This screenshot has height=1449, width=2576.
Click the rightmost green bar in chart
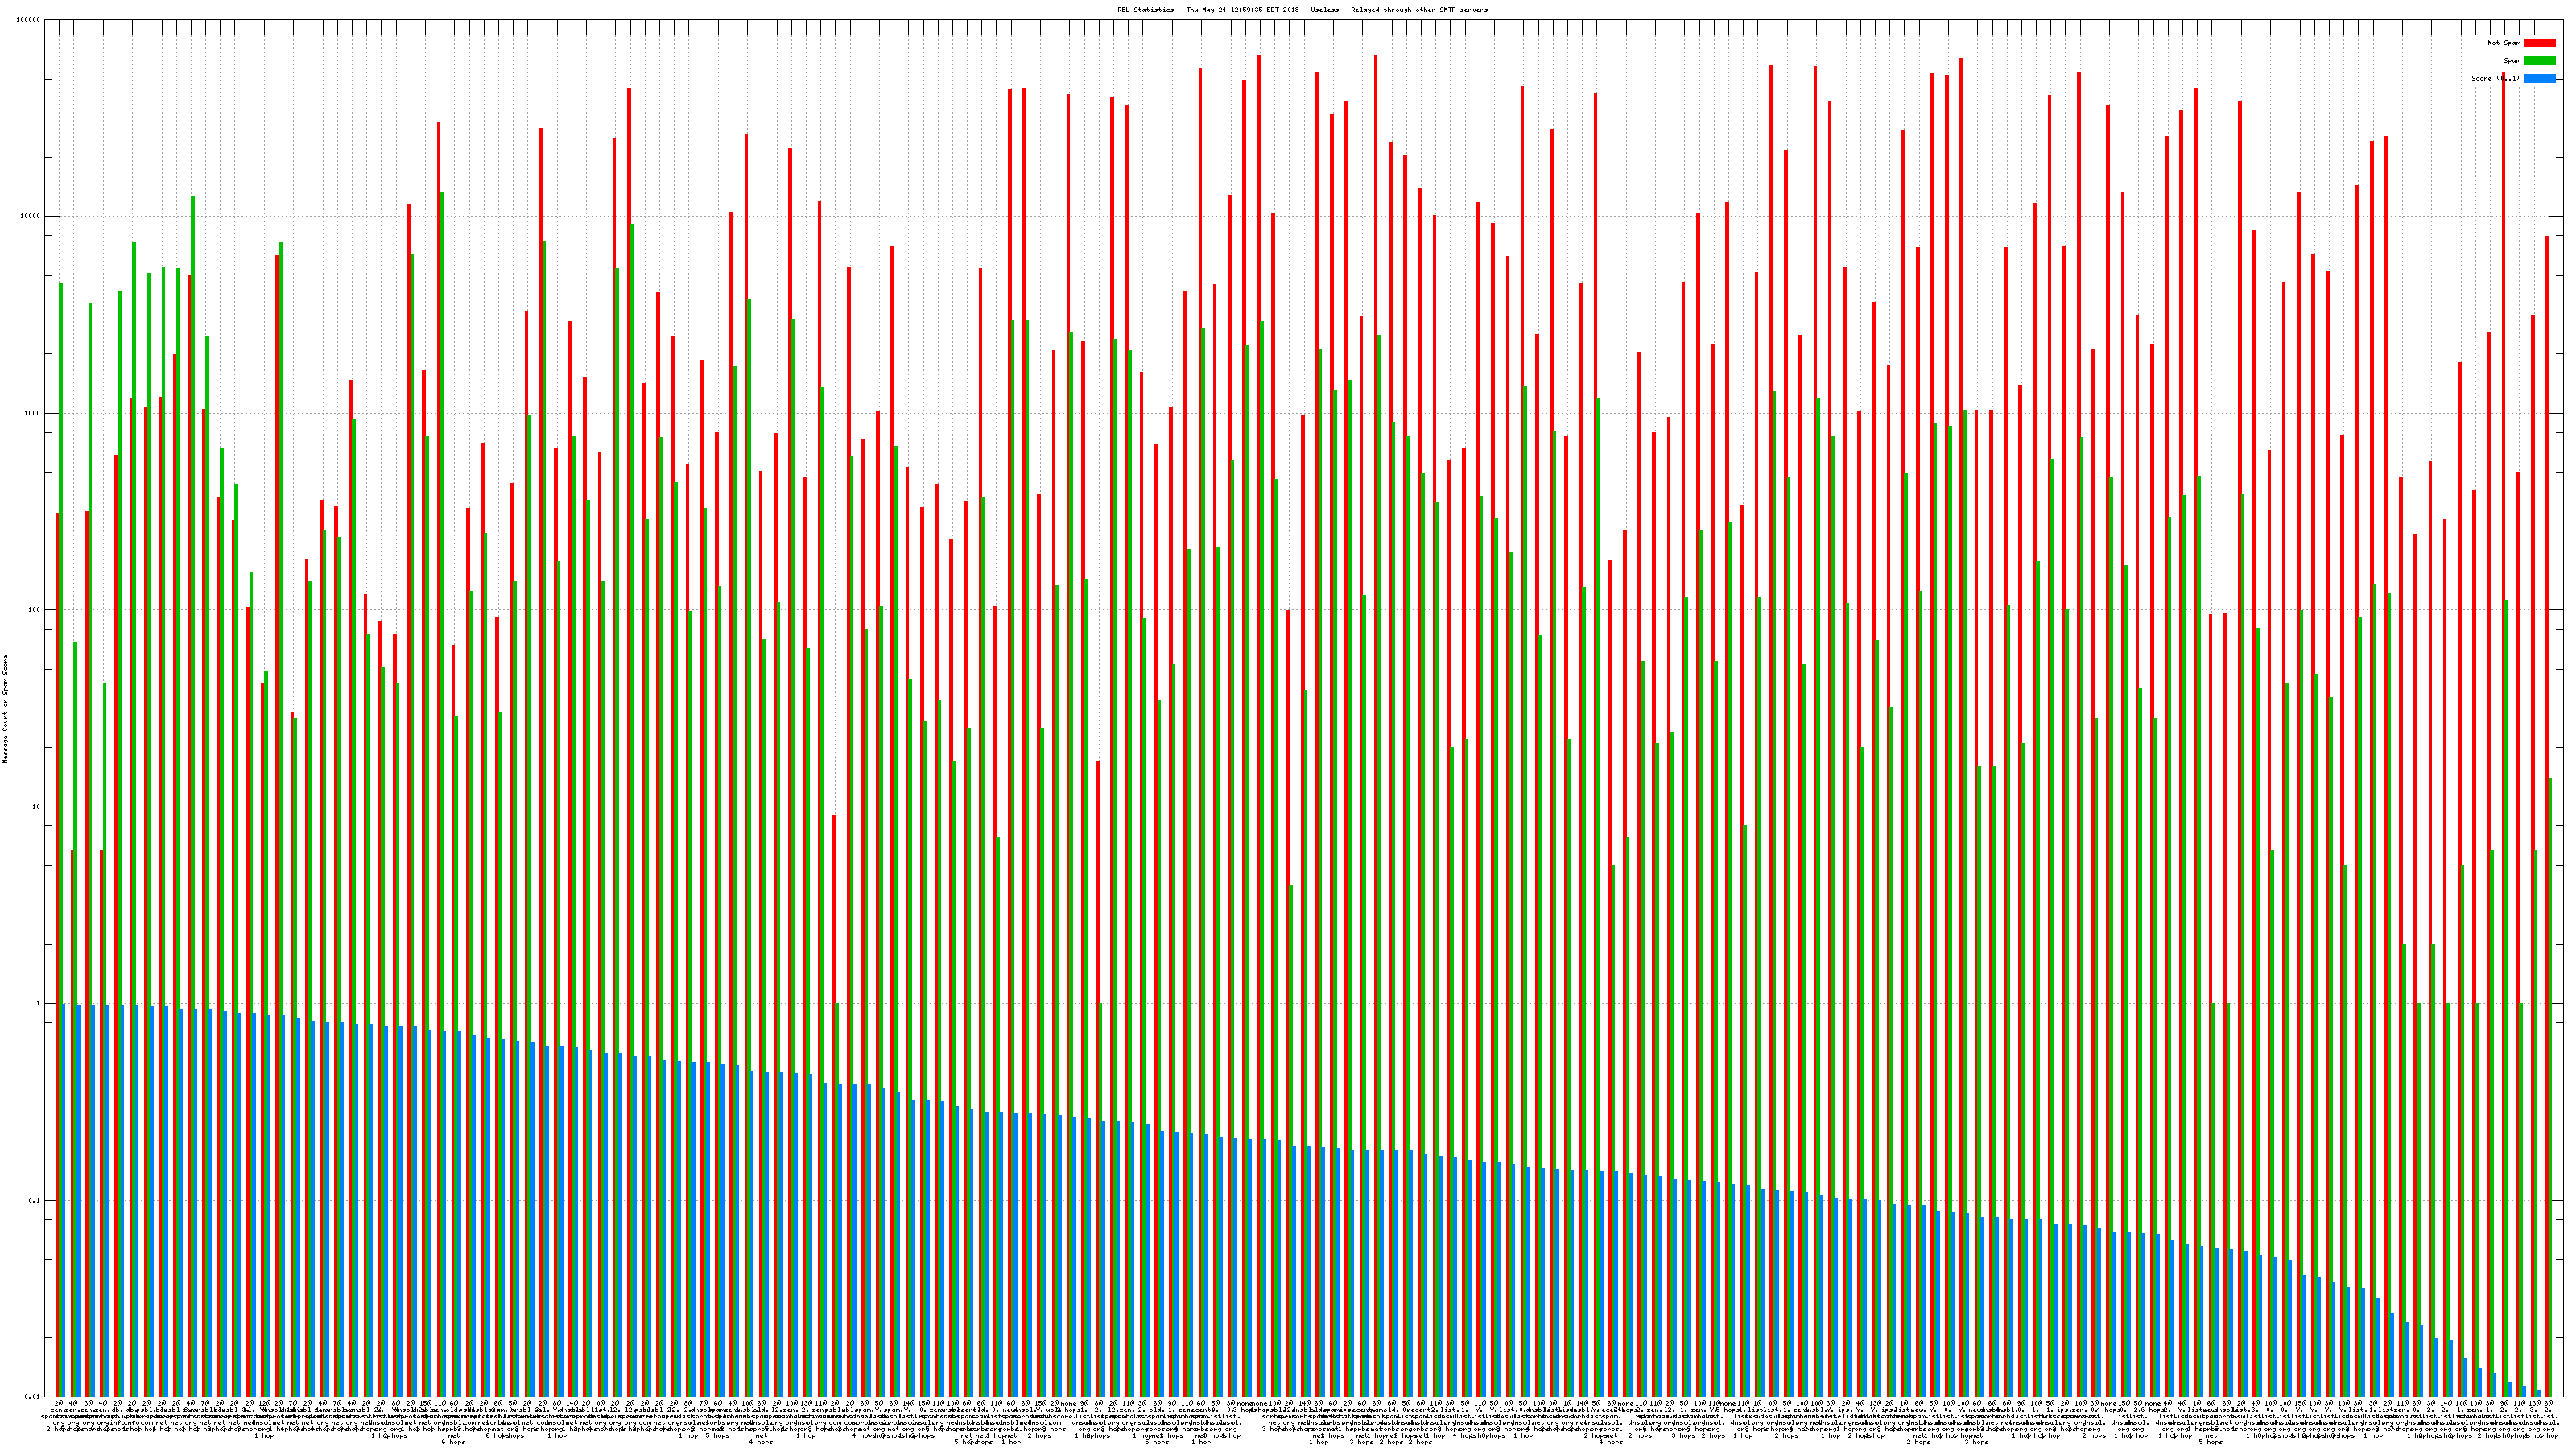2551,1090
